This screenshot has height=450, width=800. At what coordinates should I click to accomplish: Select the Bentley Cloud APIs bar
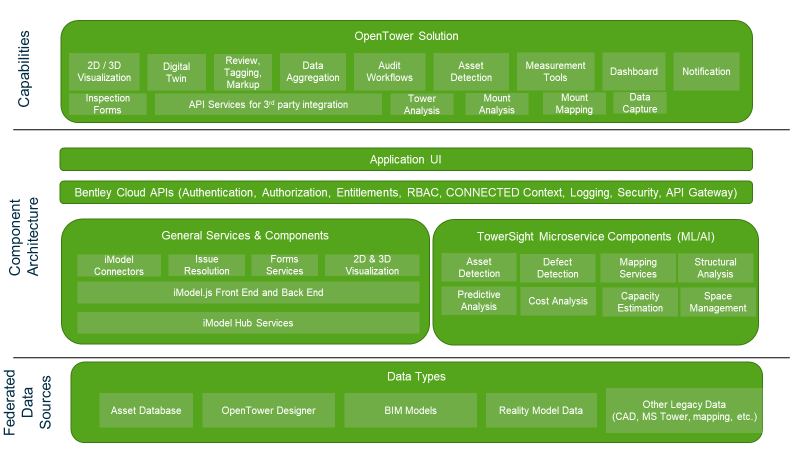pyautogui.click(x=406, y=192)
